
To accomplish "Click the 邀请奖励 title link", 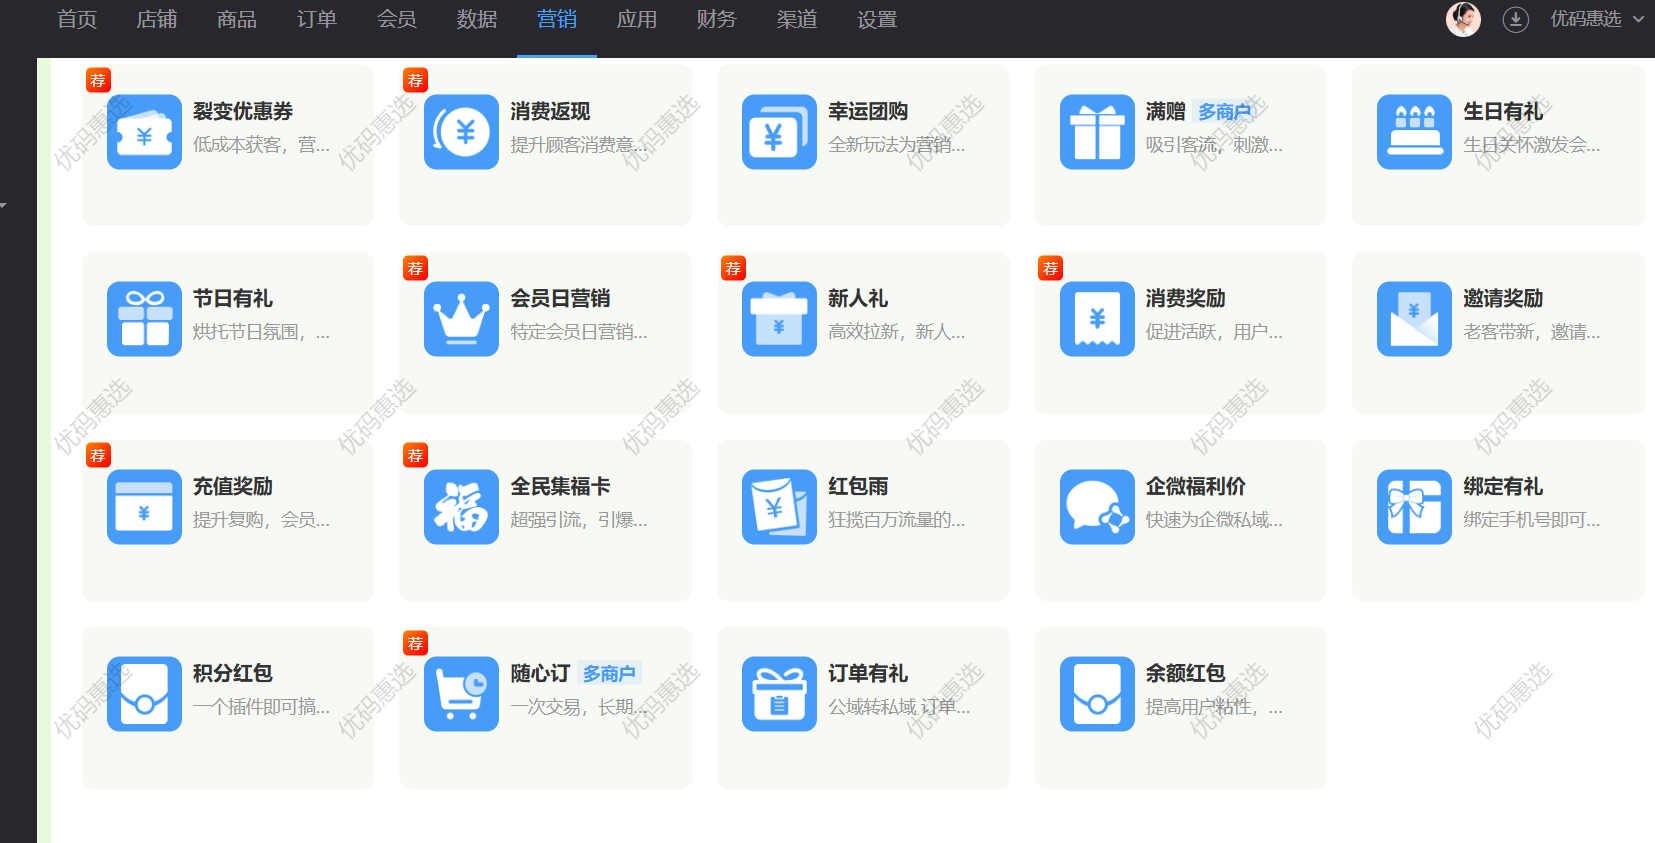I will [x=1503, y=298].
